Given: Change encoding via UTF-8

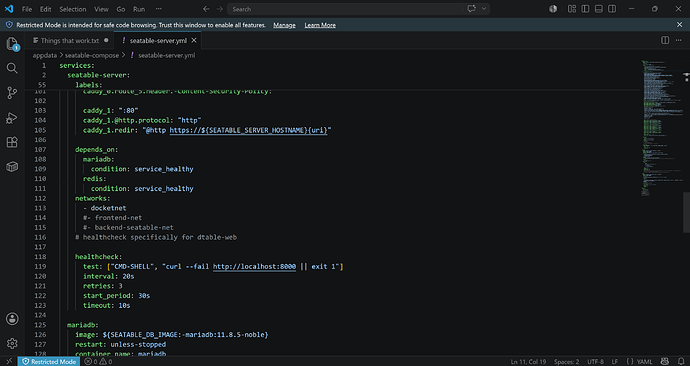Looking at the screenshot, I should point(595,362).
